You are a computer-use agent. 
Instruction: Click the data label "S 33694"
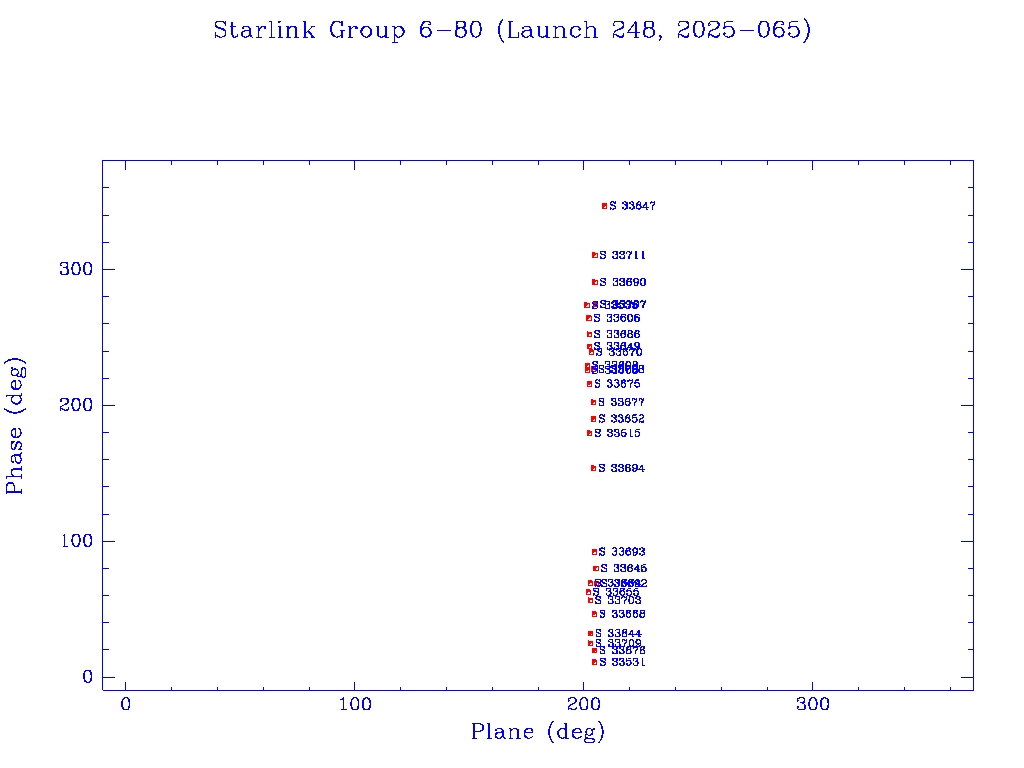tap(622, 468)
